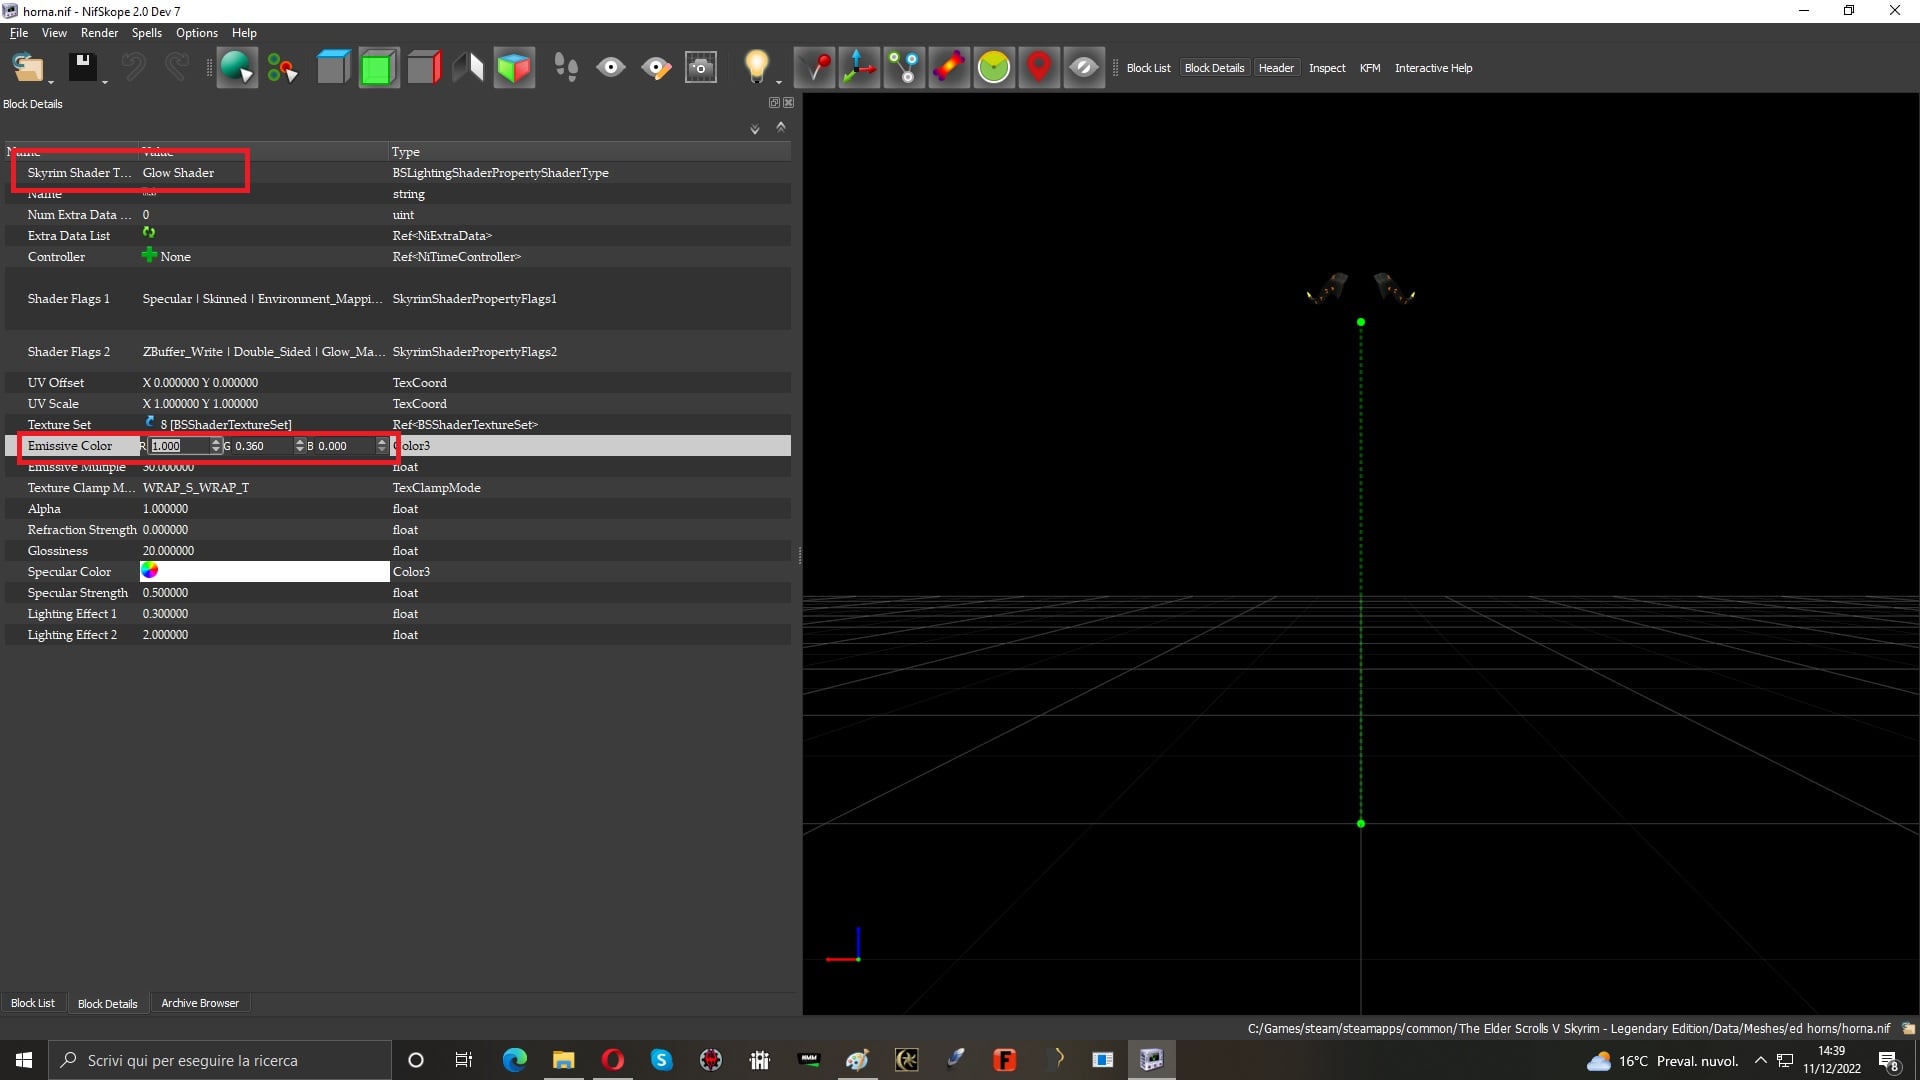This screenshot has height=1080, width=1920.
Task: Open the Options menu
Action: 197,33
